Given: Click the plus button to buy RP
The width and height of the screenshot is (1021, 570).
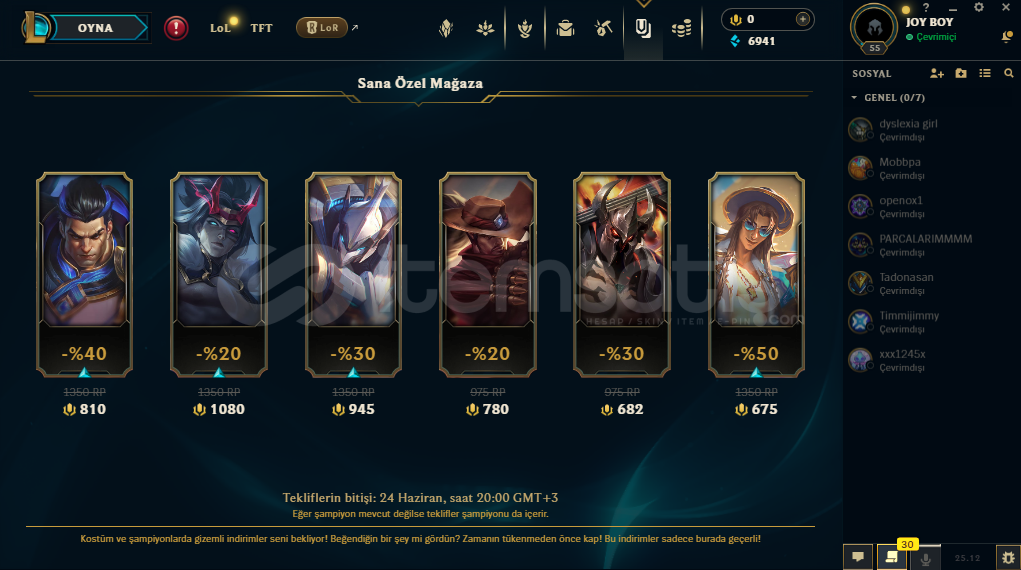Looking at the screenshot, I should pyautogui.click(x=803, y=20).
